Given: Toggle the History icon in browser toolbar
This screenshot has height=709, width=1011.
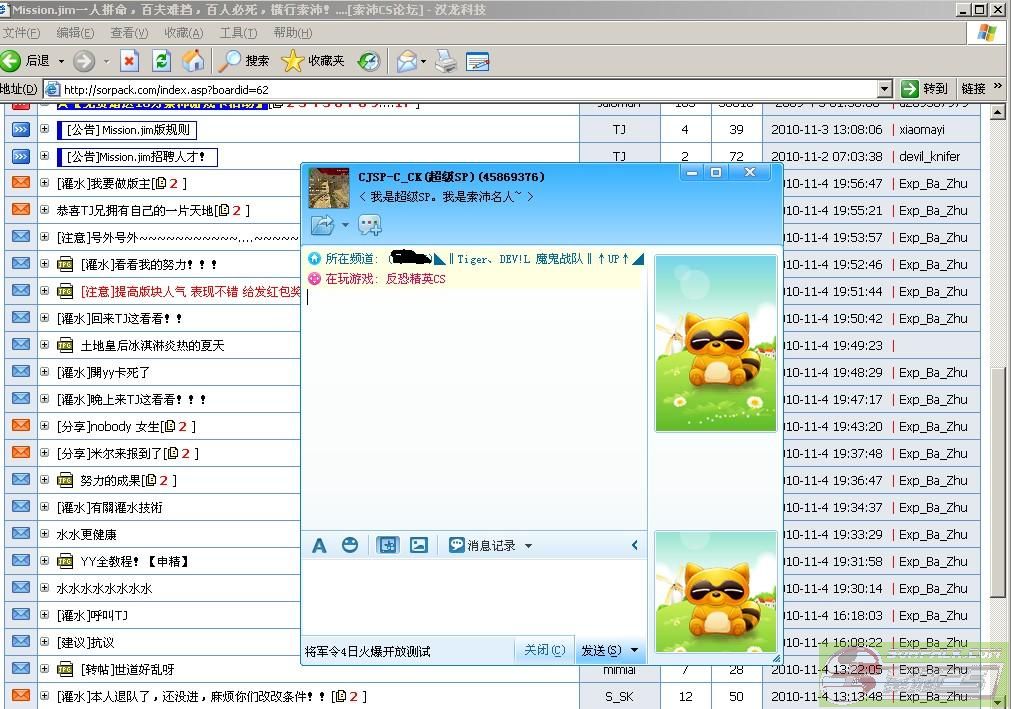Looking at the screenshot, I should 369,61.
